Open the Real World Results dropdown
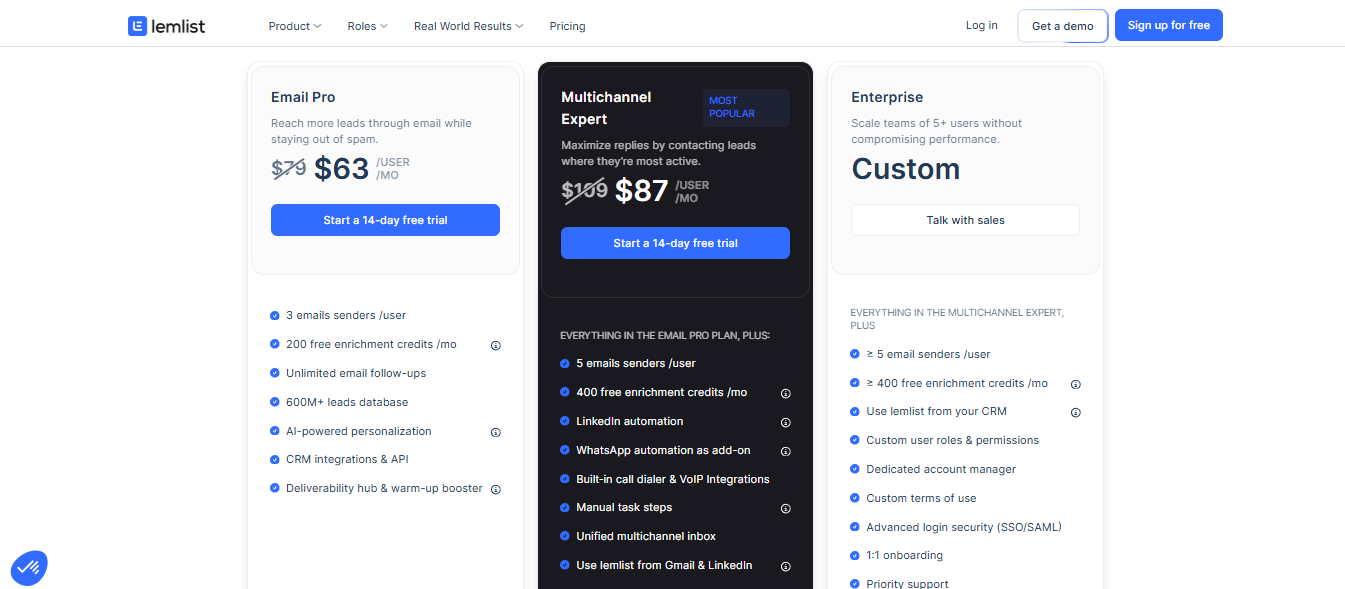This screenshot has height=589, width=1345. 468,26
